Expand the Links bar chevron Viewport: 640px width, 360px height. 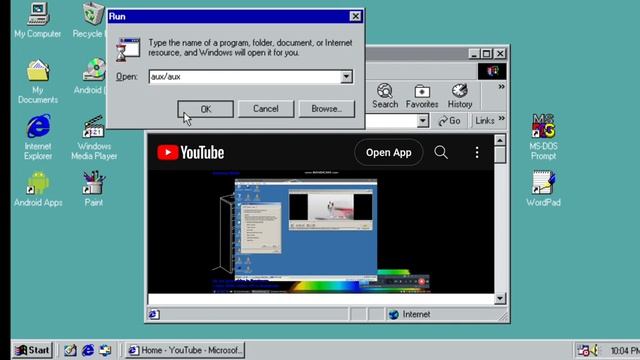click(502, 118)
